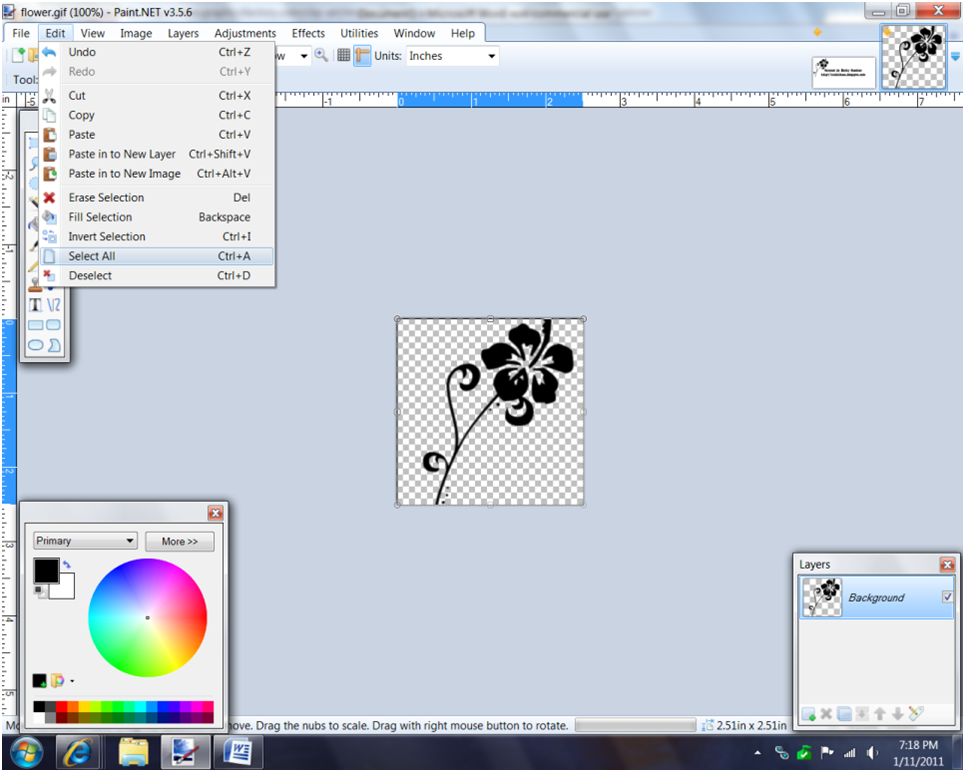Select the Ellipse shape tool
The height and width of the screenshot is (772, 965).
pos(36,344)
